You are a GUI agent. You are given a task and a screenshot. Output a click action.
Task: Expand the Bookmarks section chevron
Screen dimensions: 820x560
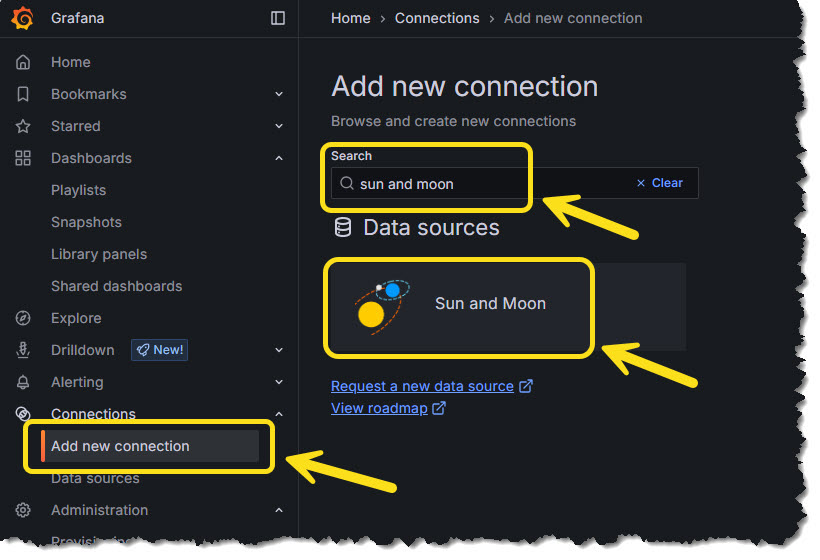(x=279, y=94)
